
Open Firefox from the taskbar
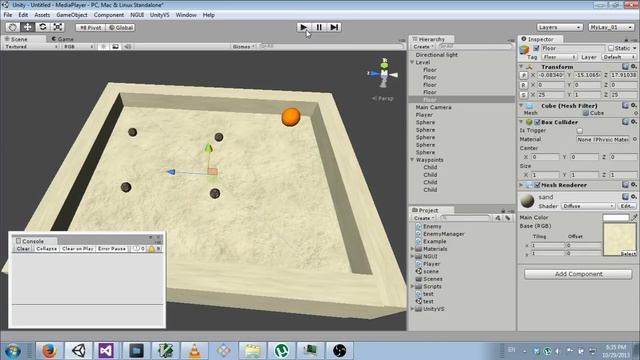[x=49, y=351]
